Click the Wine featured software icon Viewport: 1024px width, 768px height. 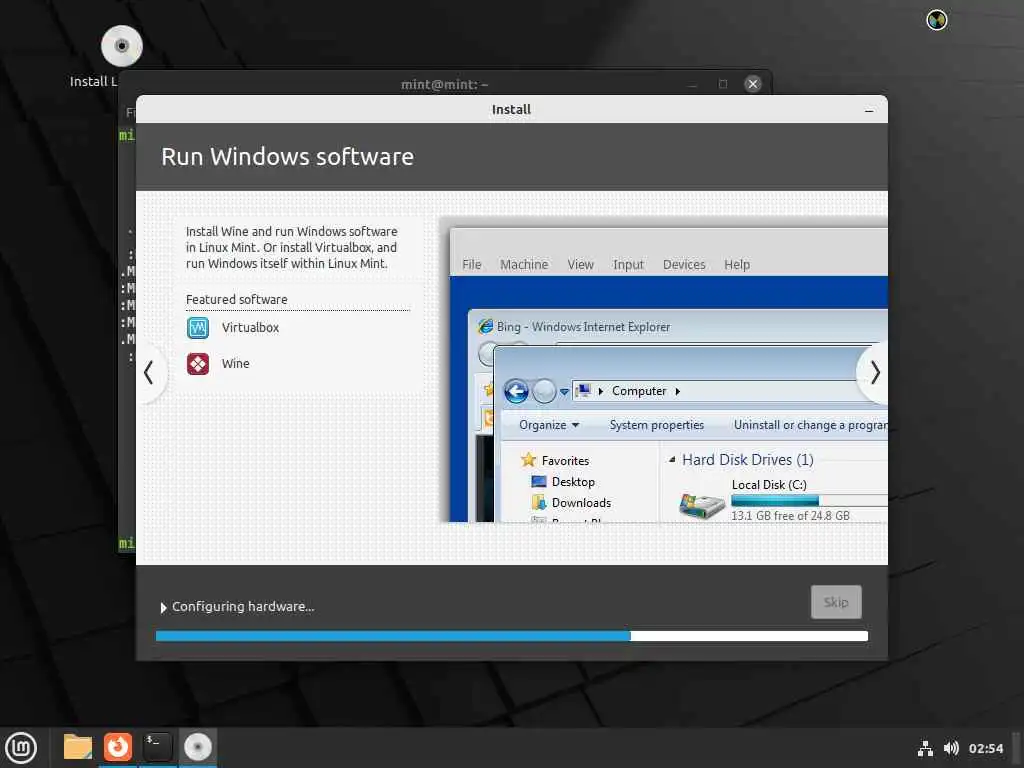click(x=198, y=364)
